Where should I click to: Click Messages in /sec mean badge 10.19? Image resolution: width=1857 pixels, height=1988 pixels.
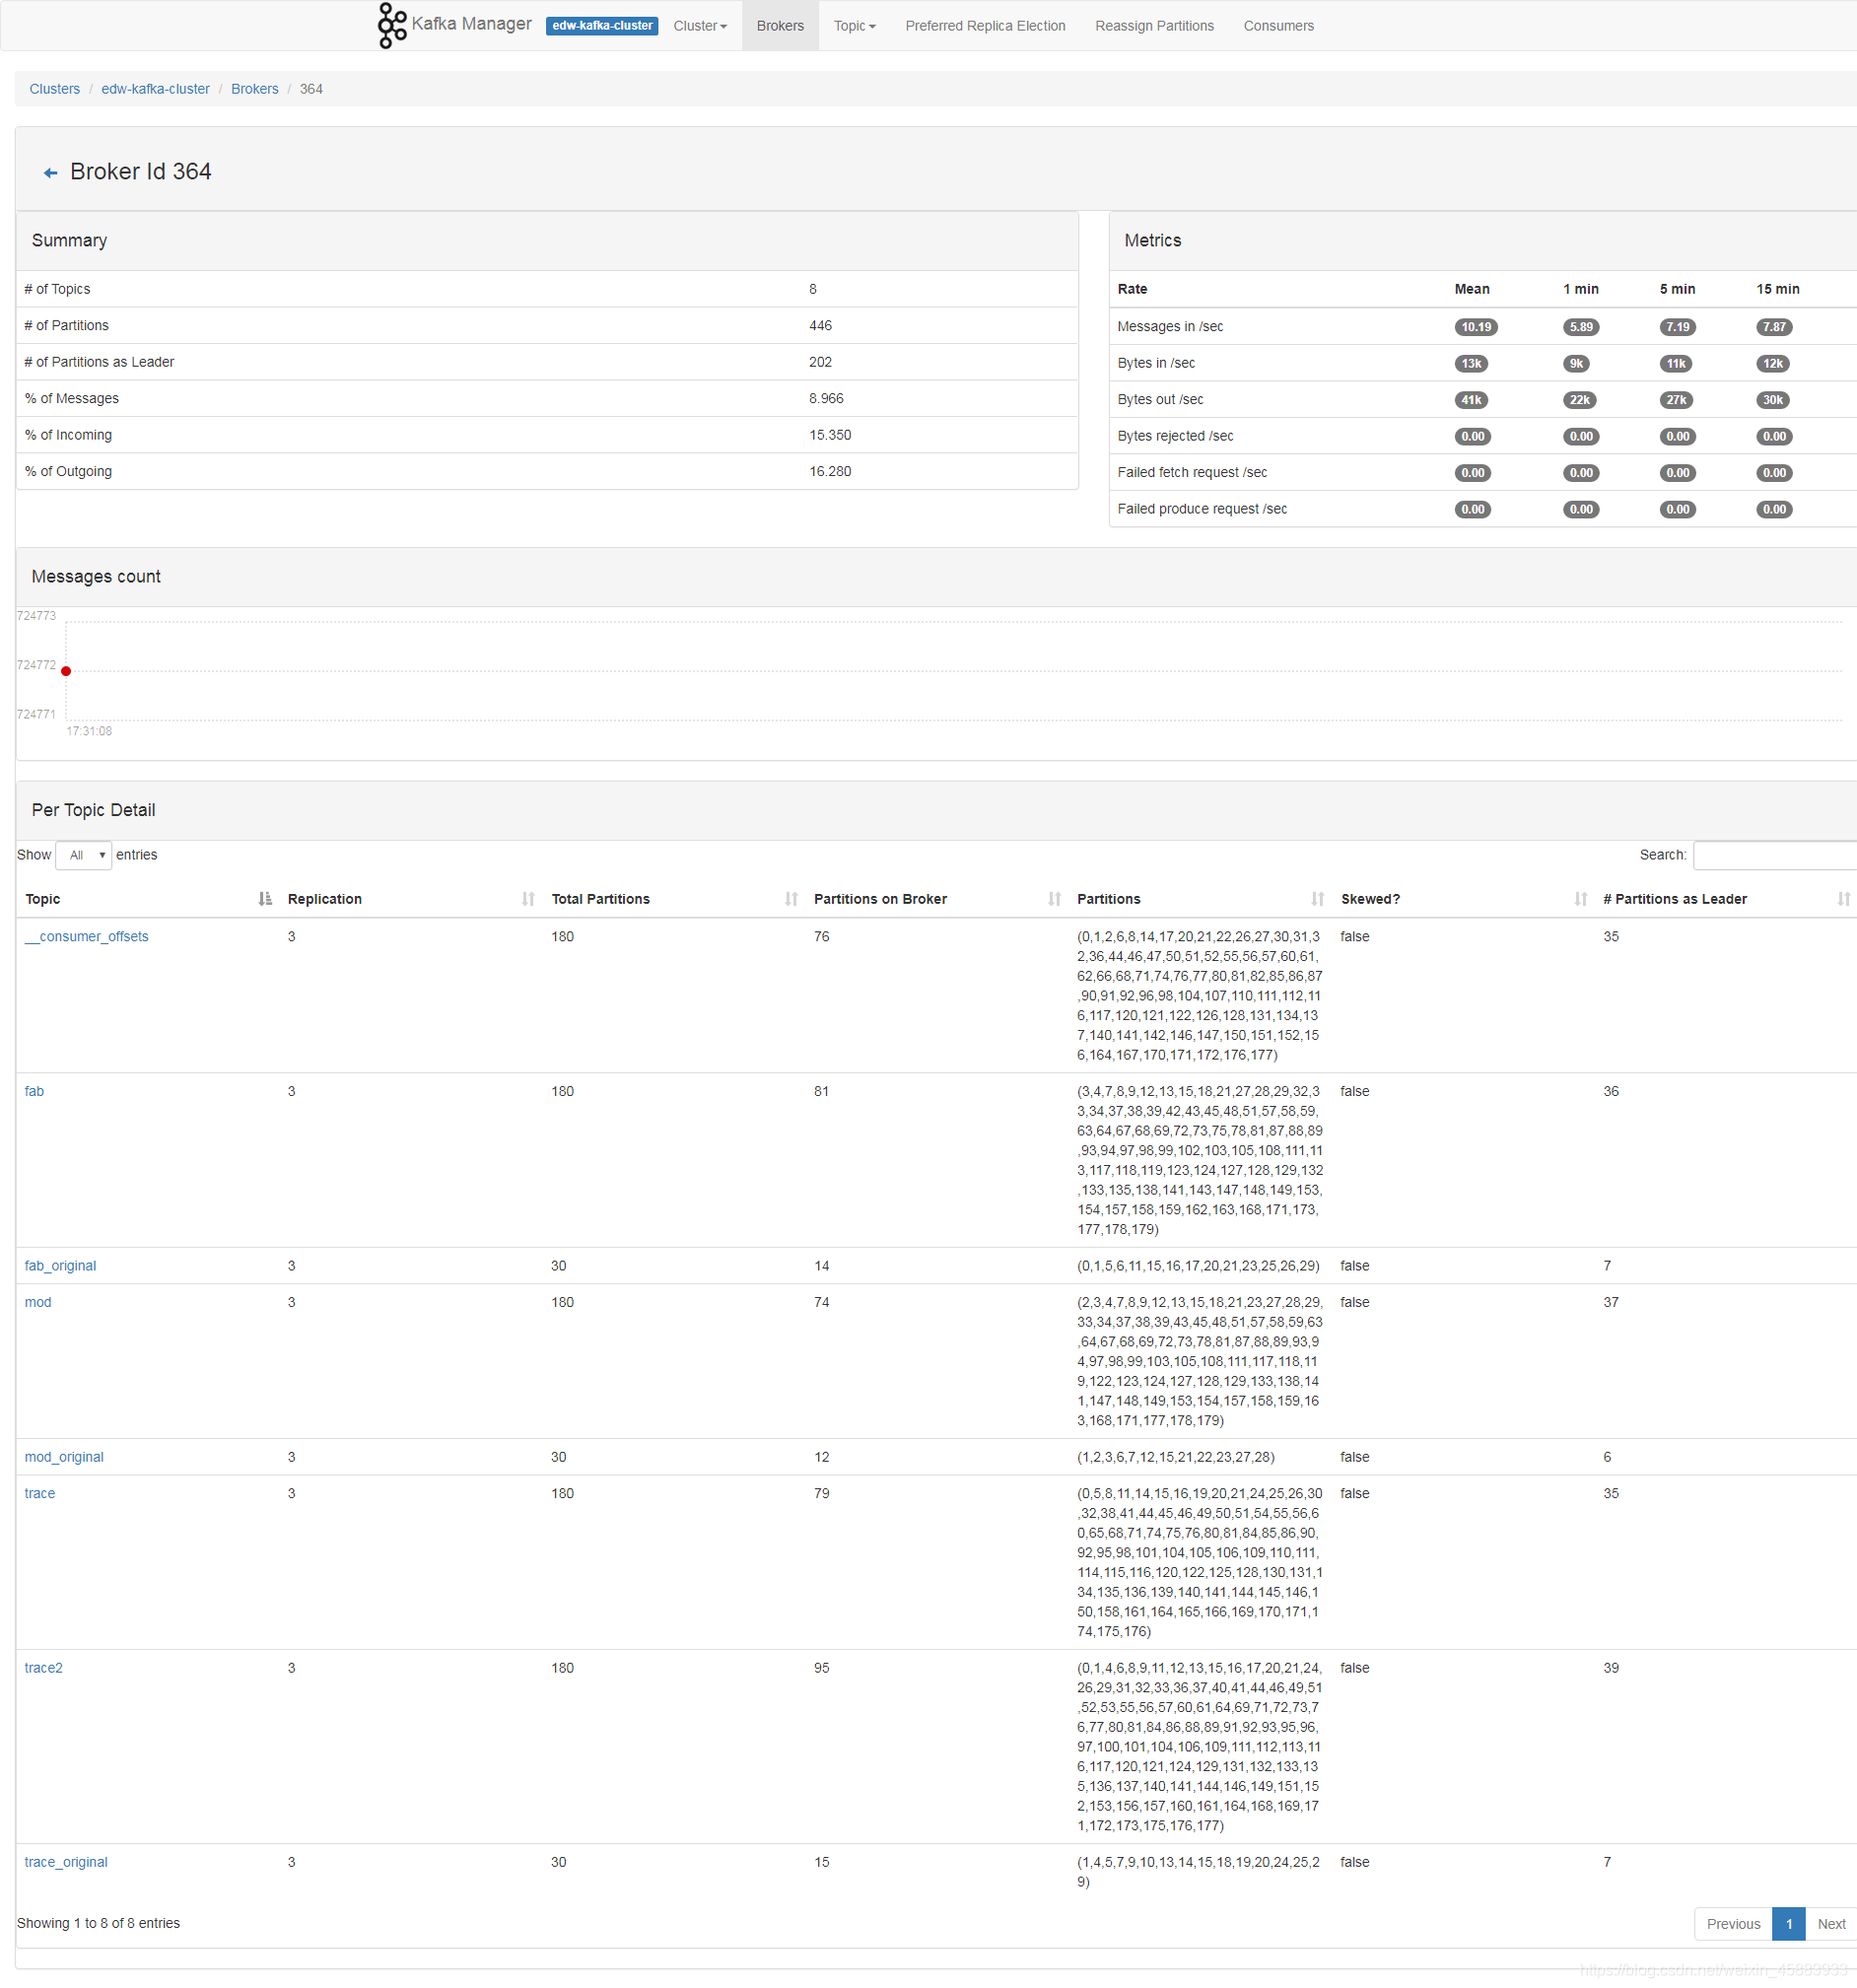point(1475,327)
